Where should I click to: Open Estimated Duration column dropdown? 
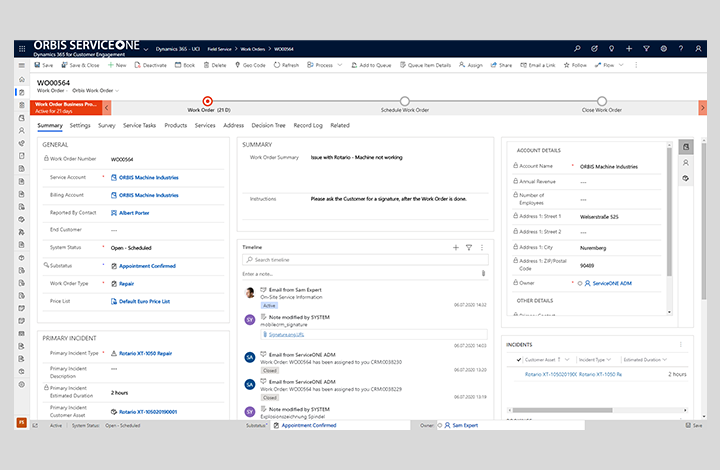(x=664, y=360)
